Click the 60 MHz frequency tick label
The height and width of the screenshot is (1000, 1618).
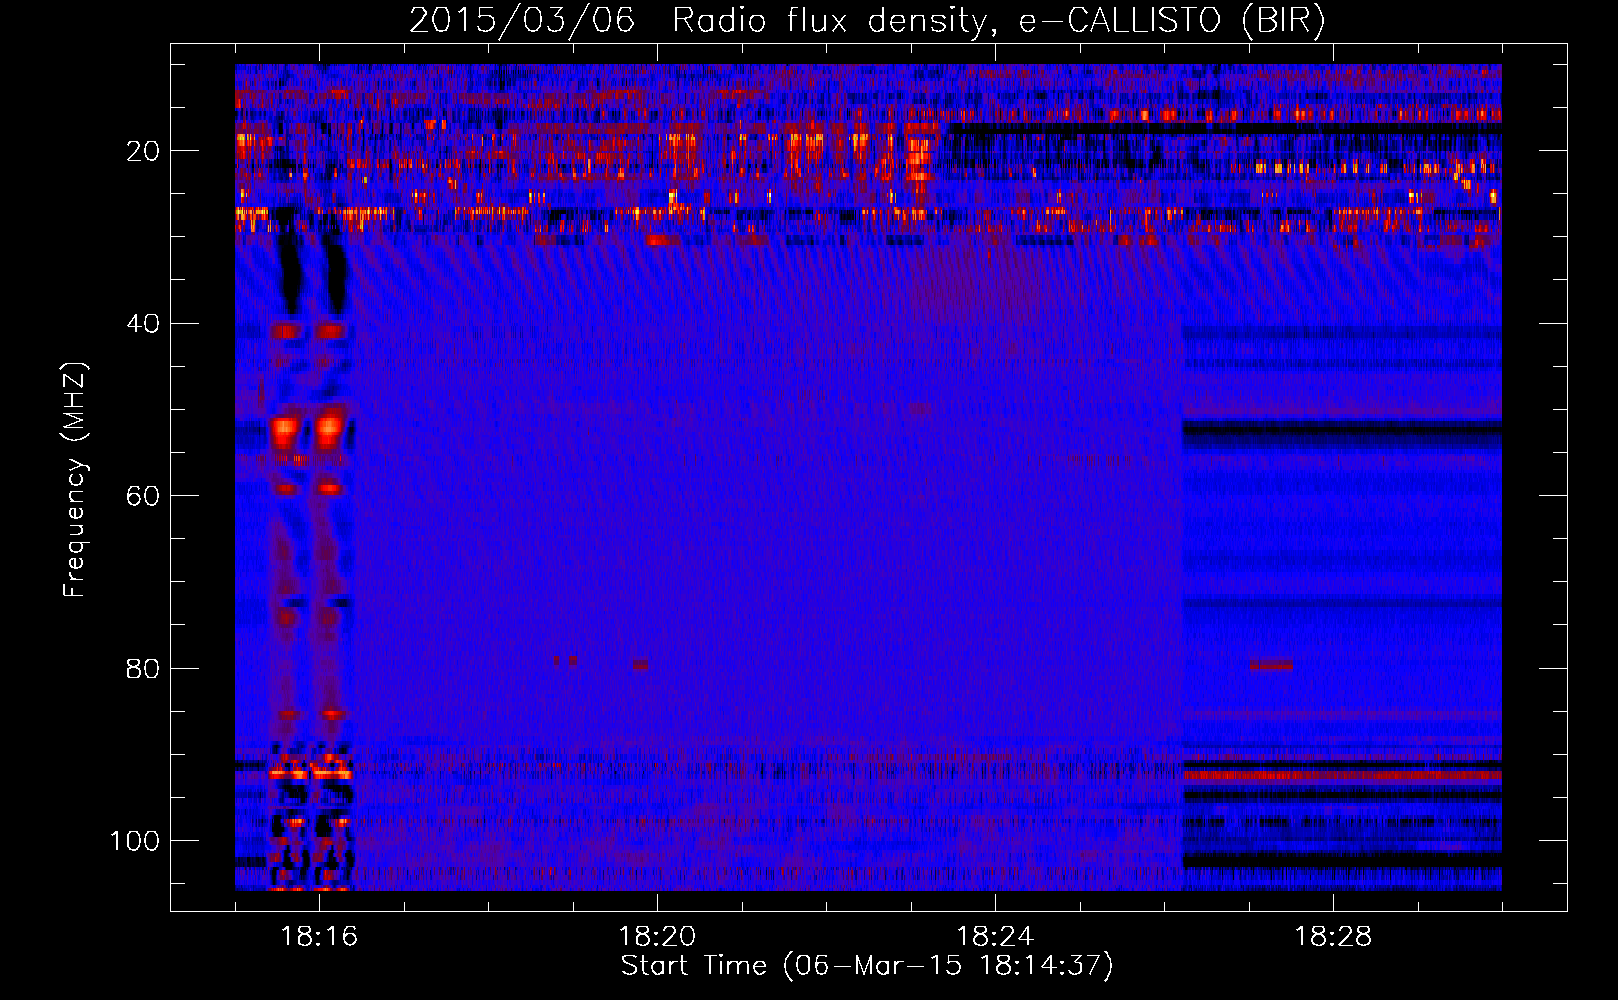[143, 496]
